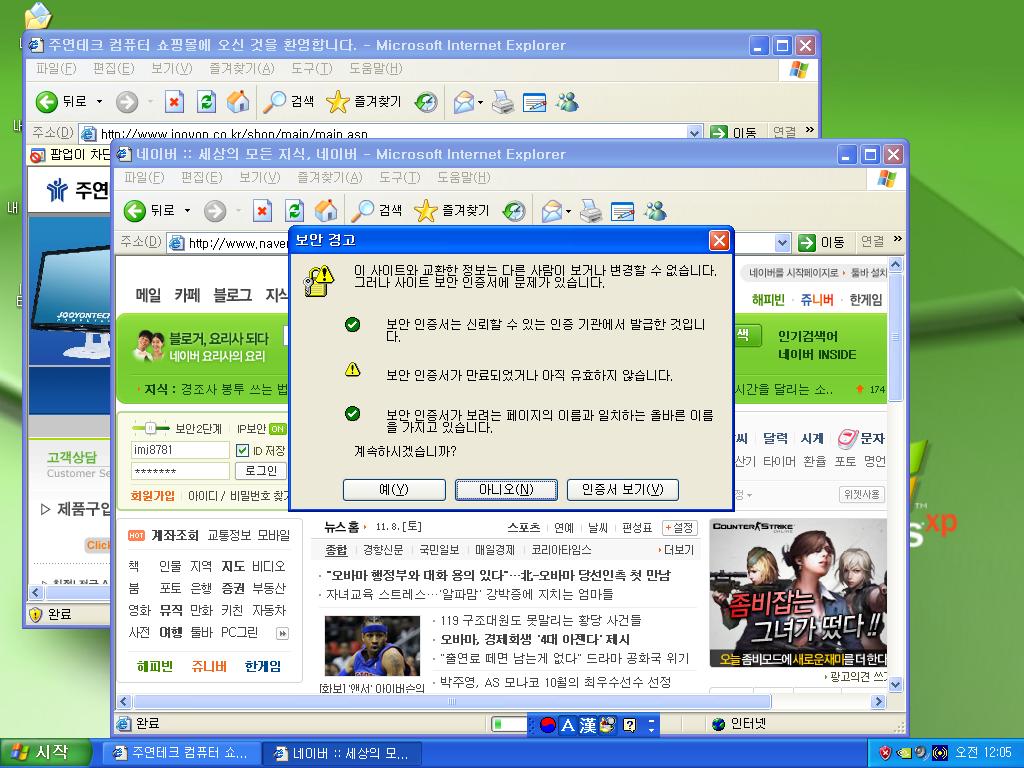Image resolution: width=1024 pixels, height=768 pixels.
Task: Toggle the 'A' input mode button in language bar
Action: point(568,725)
